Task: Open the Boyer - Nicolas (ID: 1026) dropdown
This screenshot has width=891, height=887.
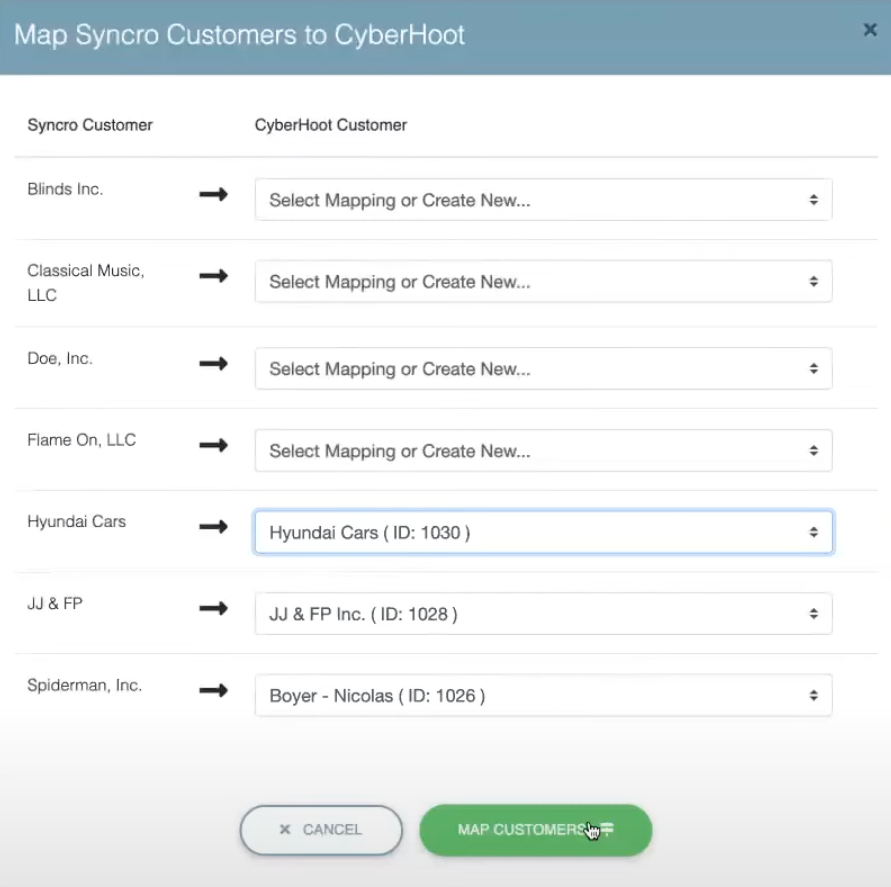Action: pyautogui.click(x=543, y=696)
